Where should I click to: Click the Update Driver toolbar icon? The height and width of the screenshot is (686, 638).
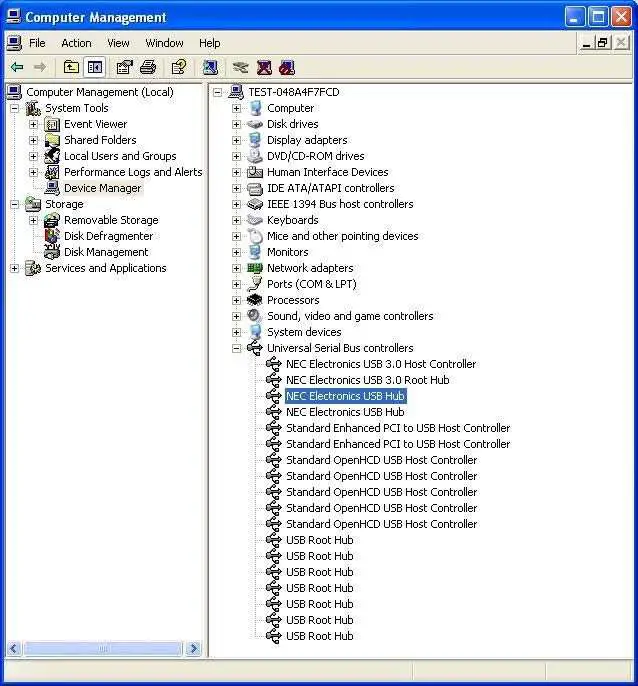pos(241,67)
